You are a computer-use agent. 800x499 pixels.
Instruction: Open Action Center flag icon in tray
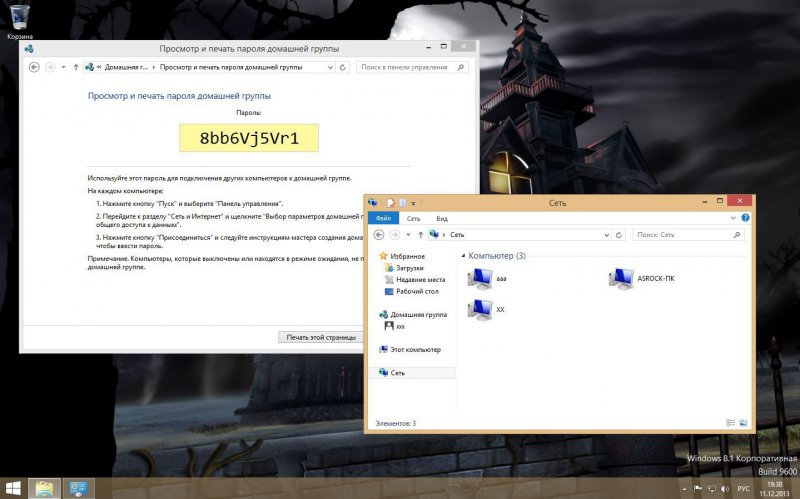(698, 489)
